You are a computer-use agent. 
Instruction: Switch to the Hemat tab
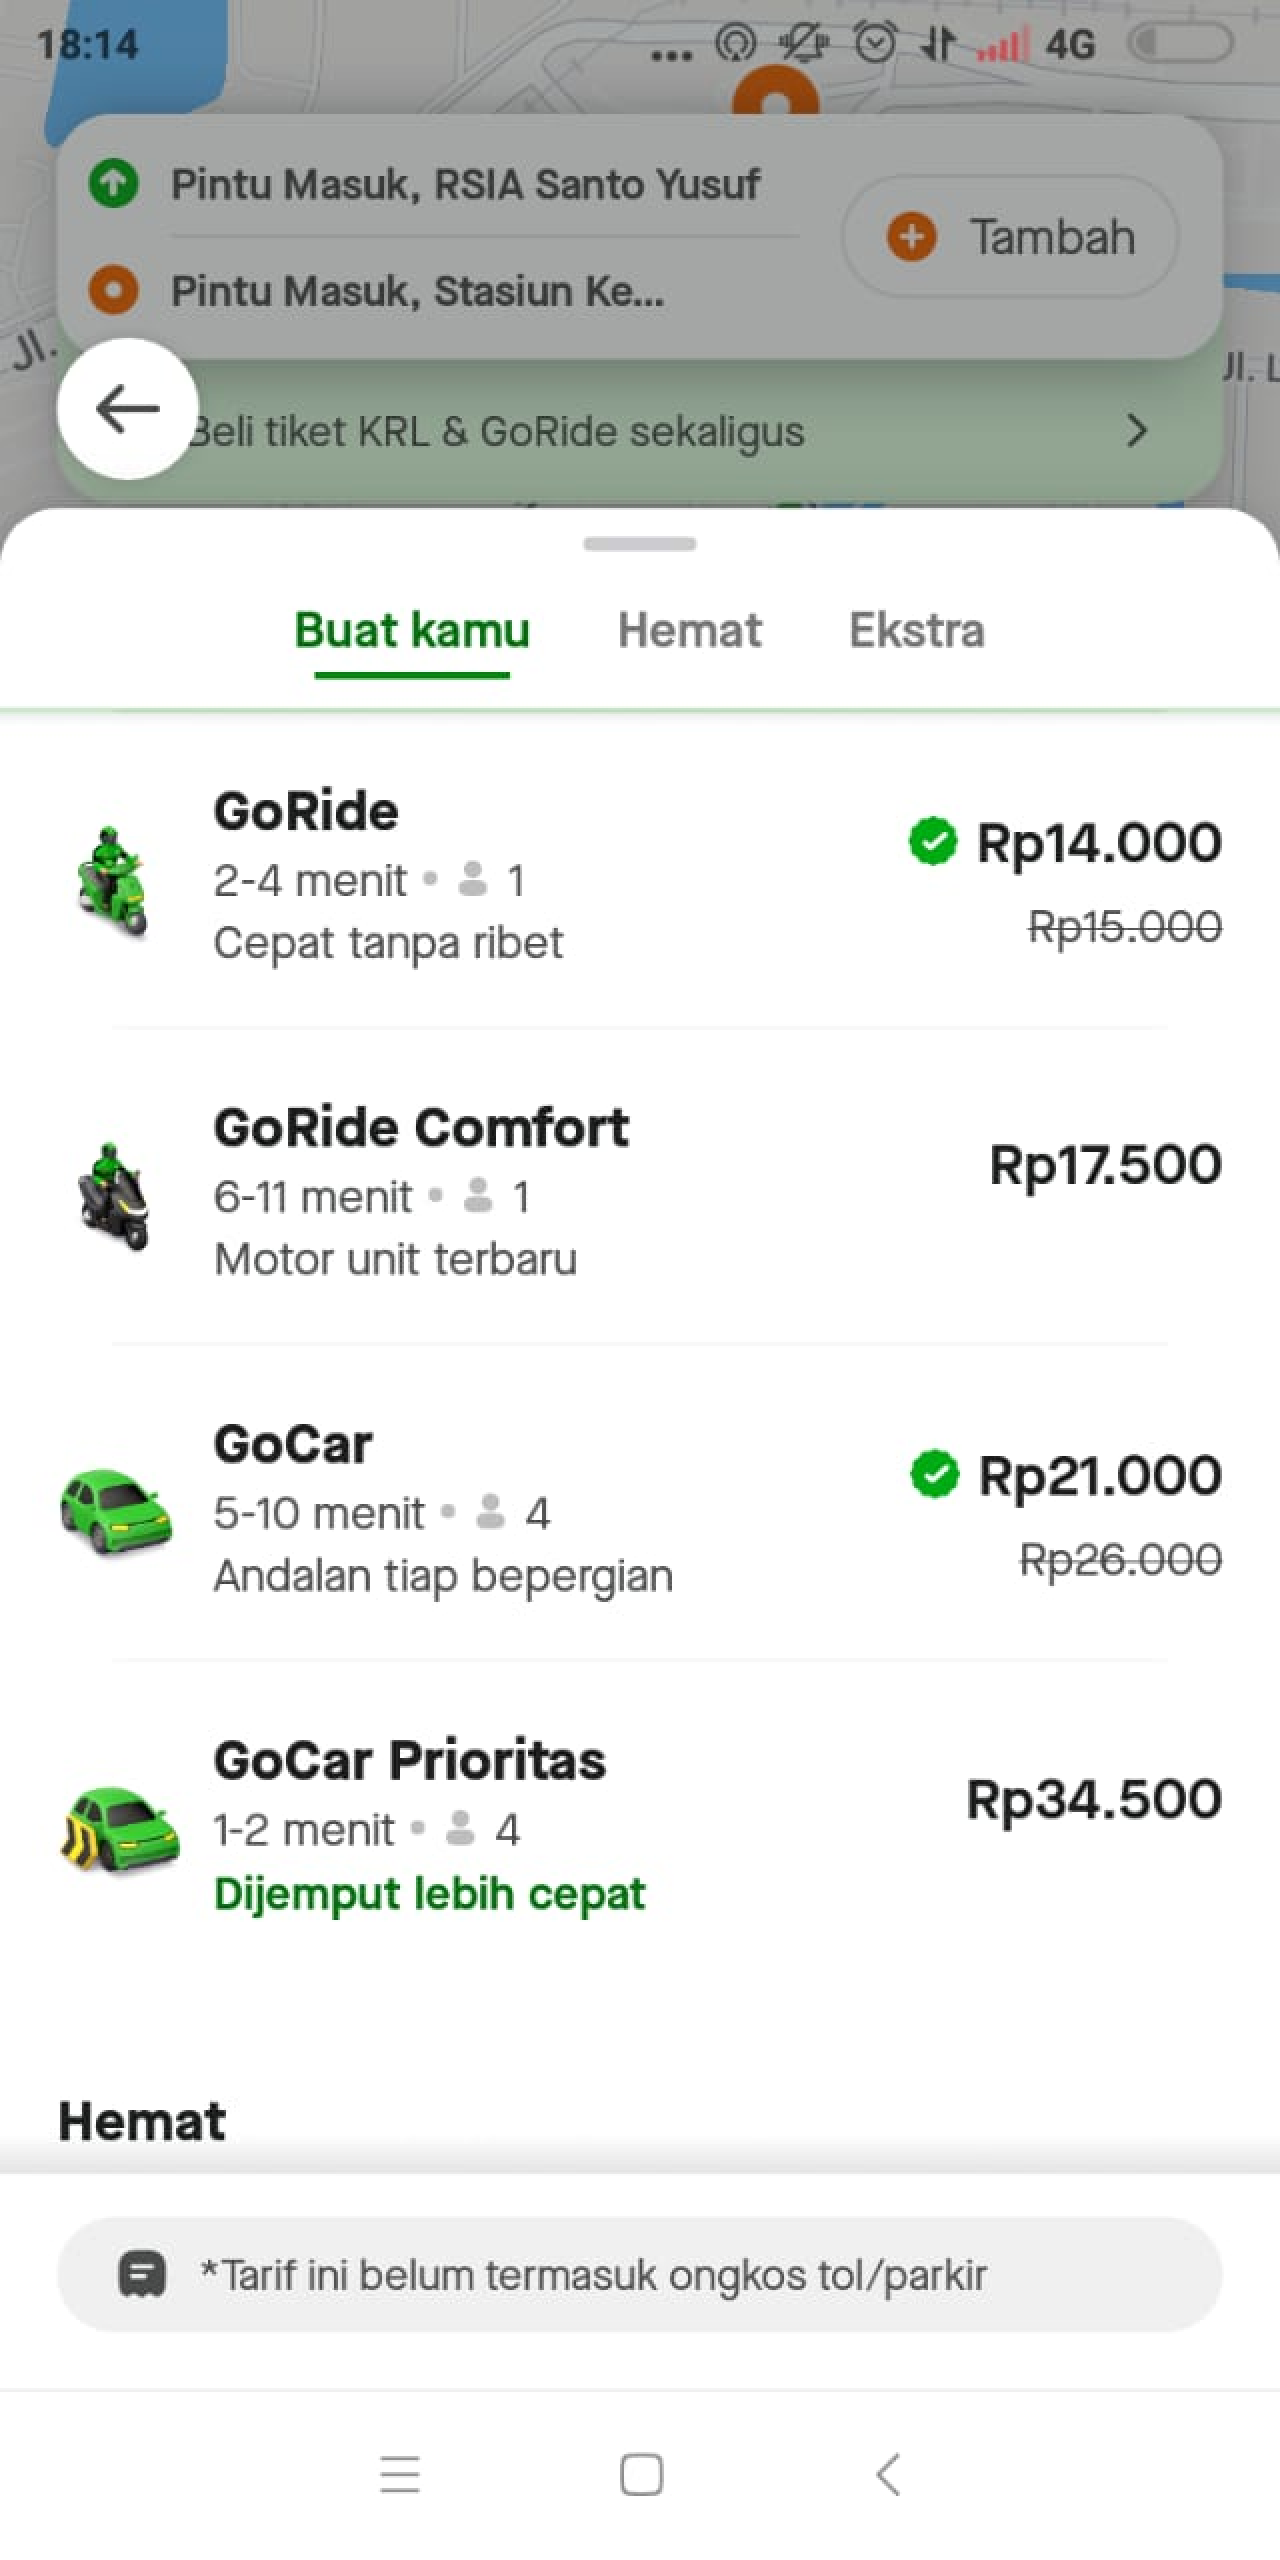click(x=689, y=631)
